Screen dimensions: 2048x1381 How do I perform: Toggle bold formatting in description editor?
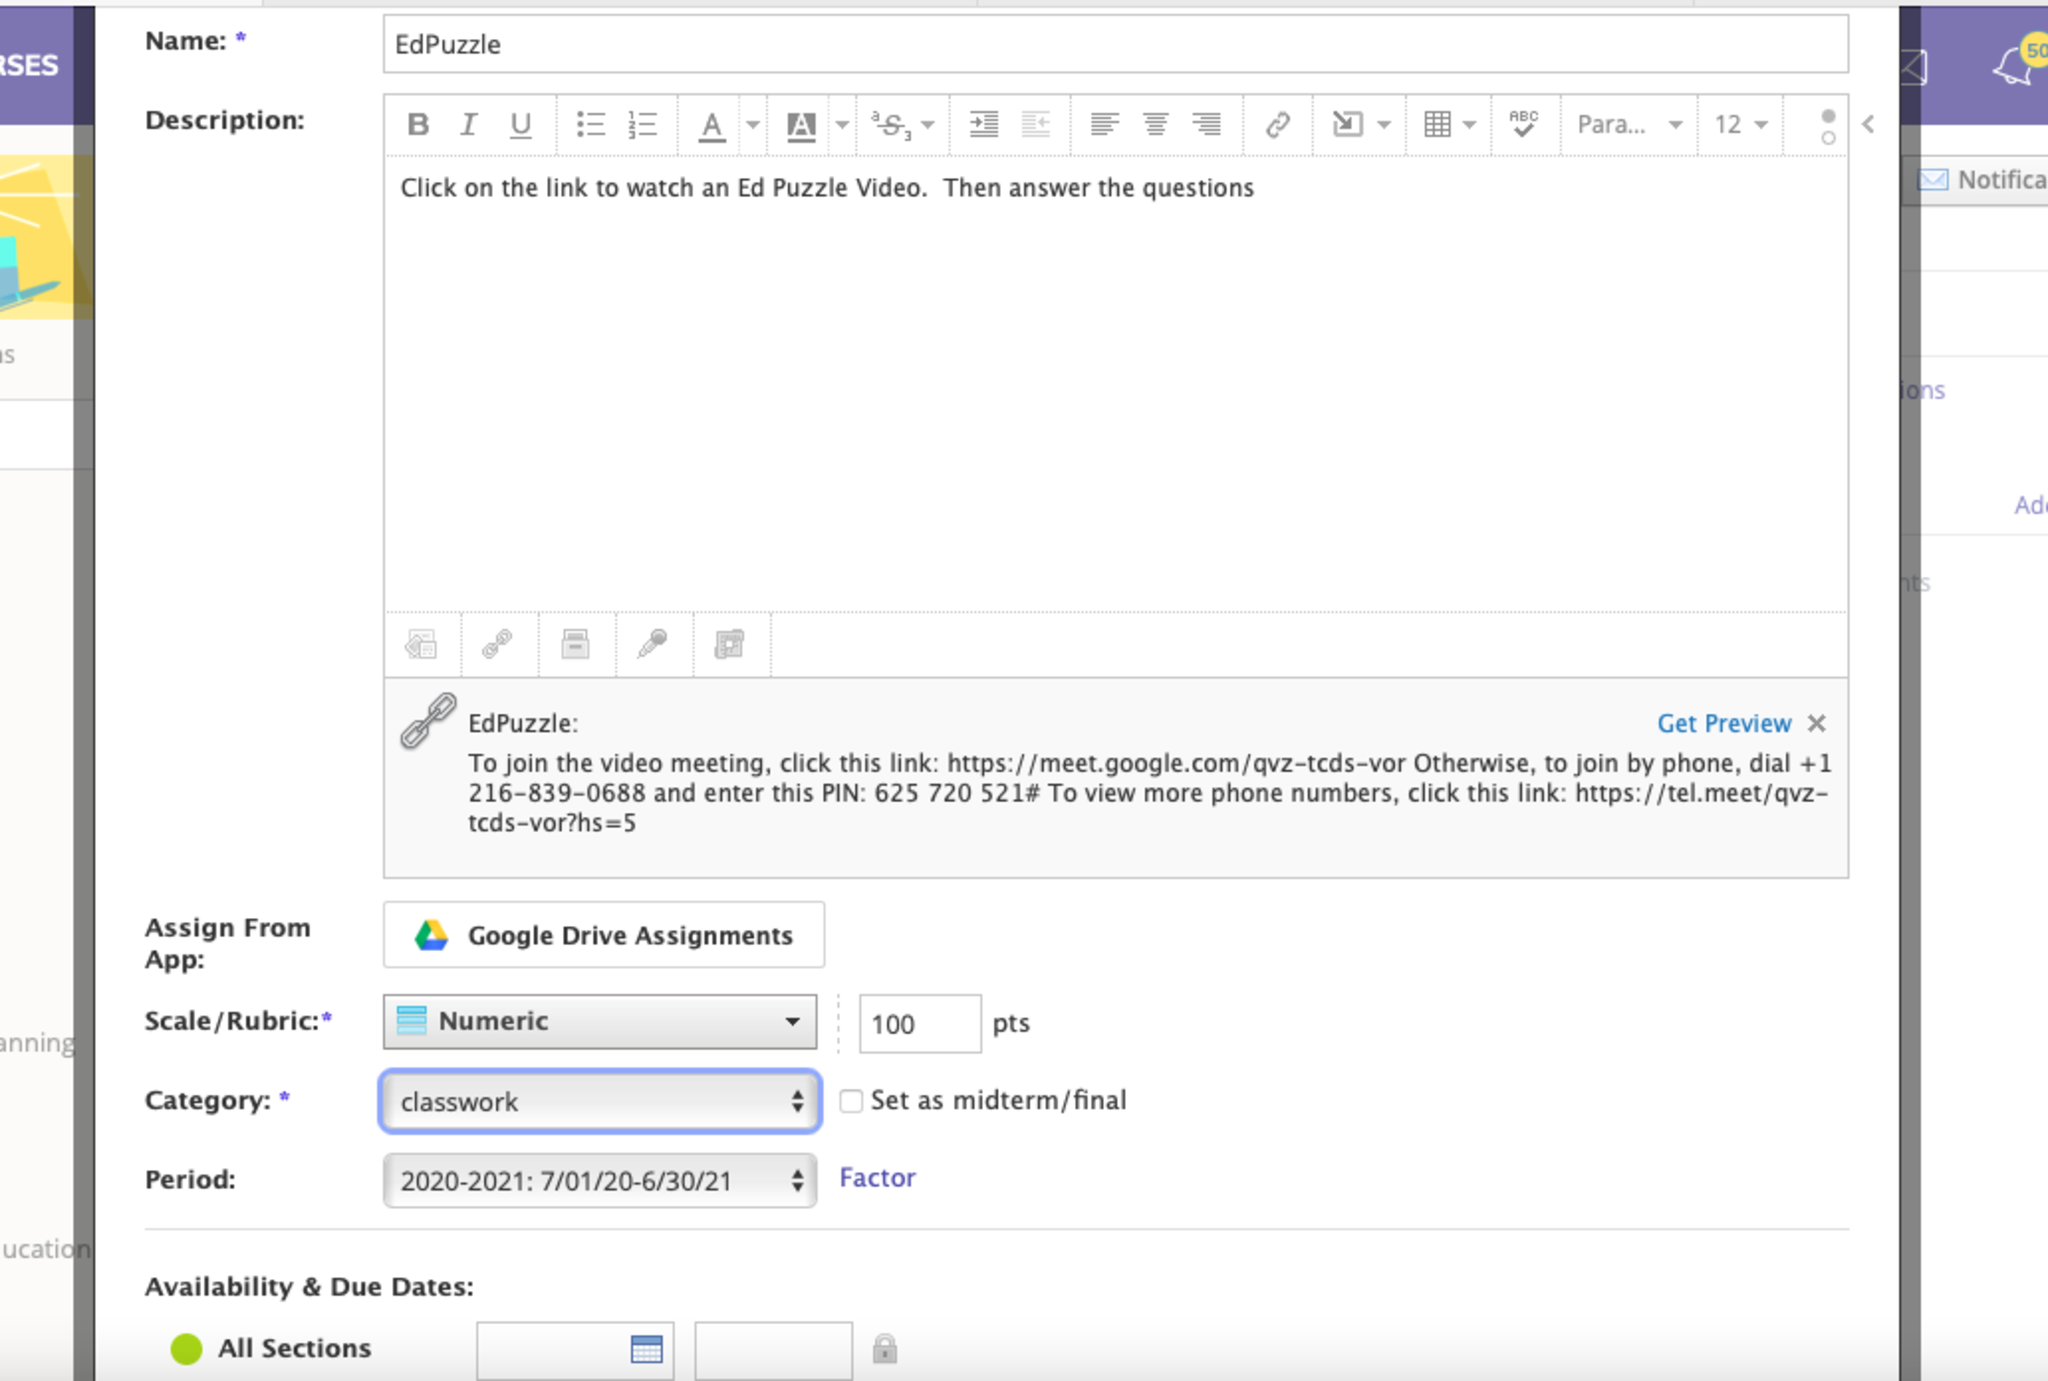click(418, 125)
